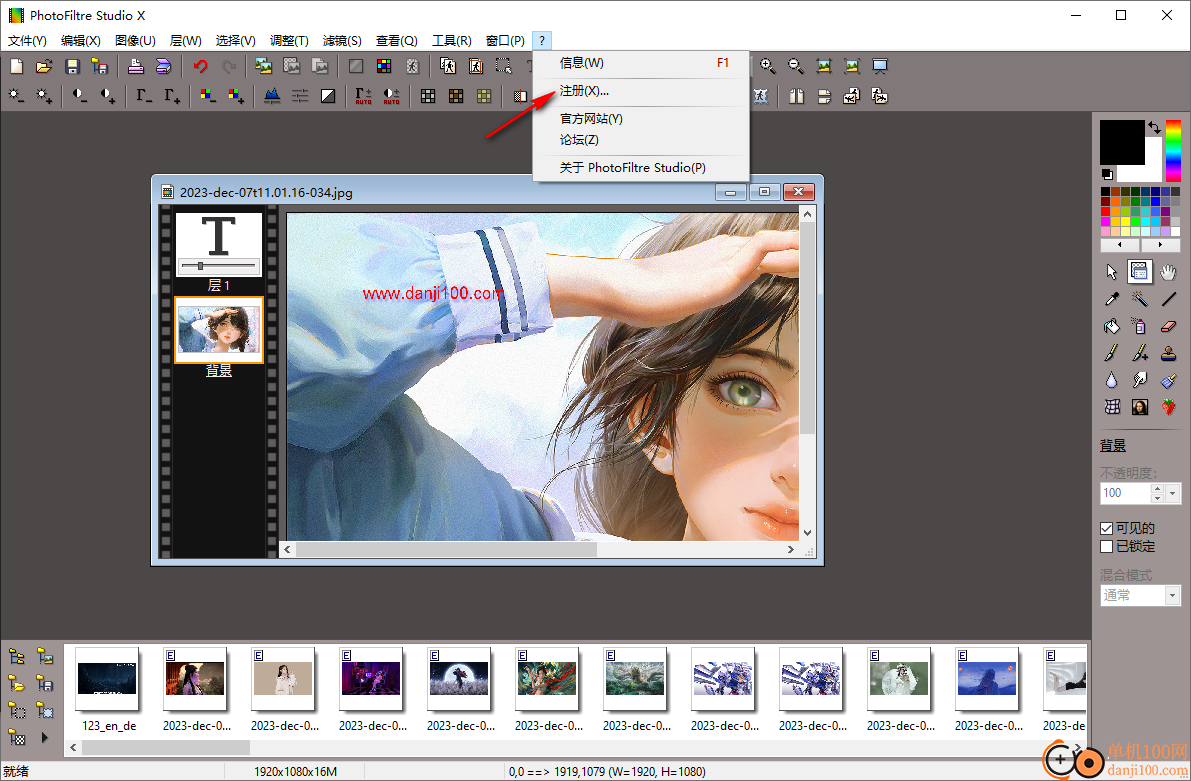Viewport: 1191px width, 781px height.
Task: Click the fit image to window icon
Action: point(824,66)
